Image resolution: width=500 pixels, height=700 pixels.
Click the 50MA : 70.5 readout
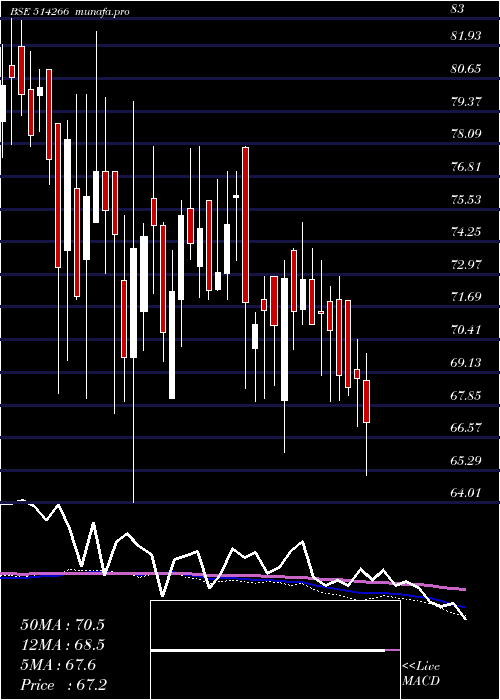pyautogui.click(x=62, y=625)
